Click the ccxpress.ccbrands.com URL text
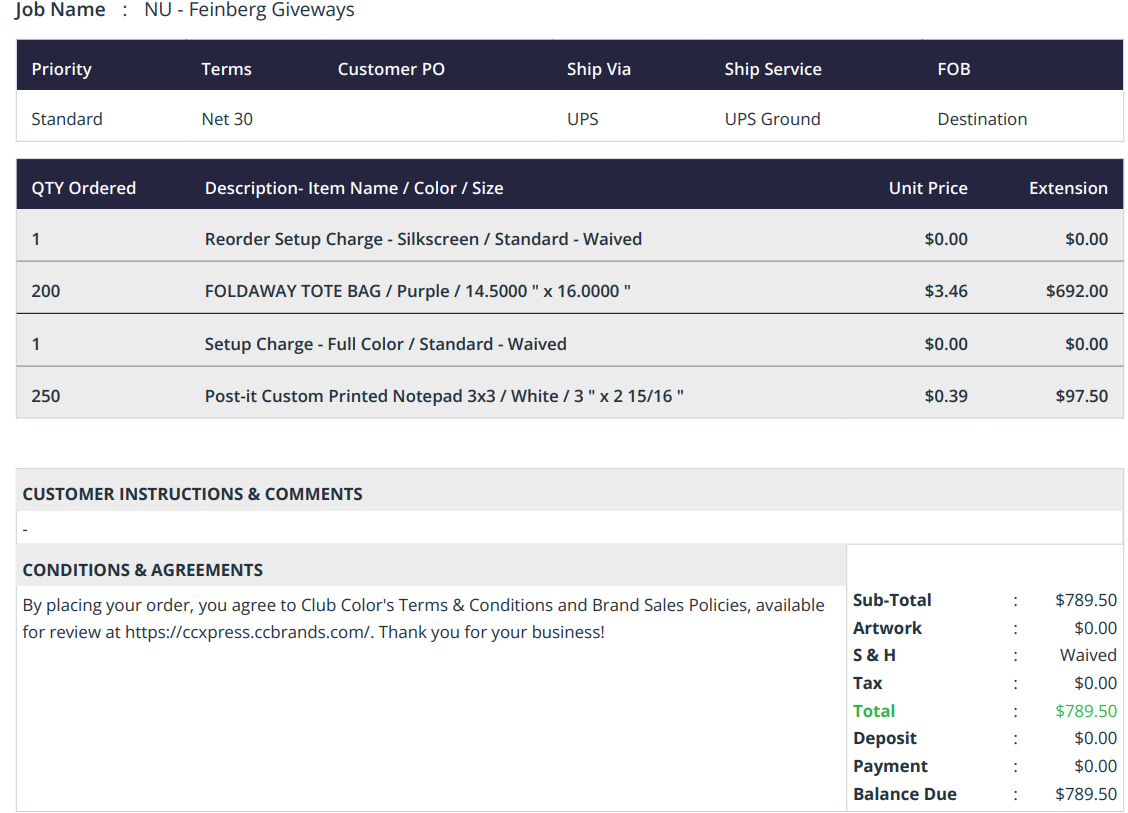This screenshot has width=1128, height=813. [x=247, y=632]
